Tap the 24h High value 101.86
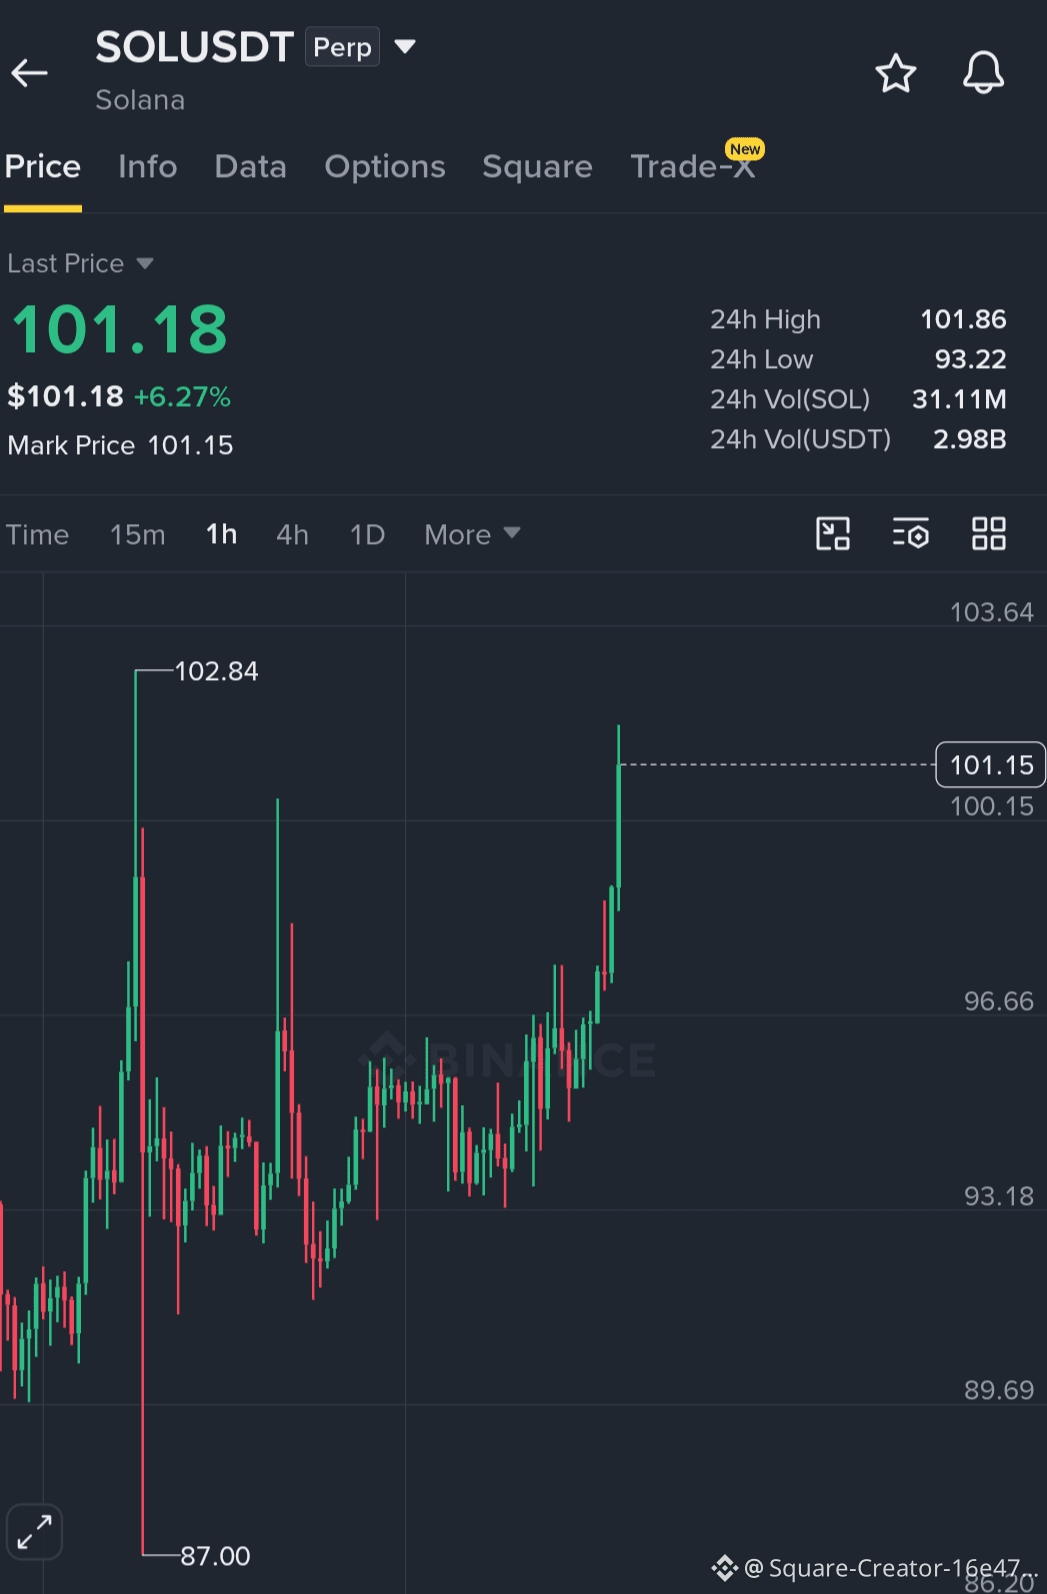The height and width of the screenshot is (1594, 1047). (963, 320)
